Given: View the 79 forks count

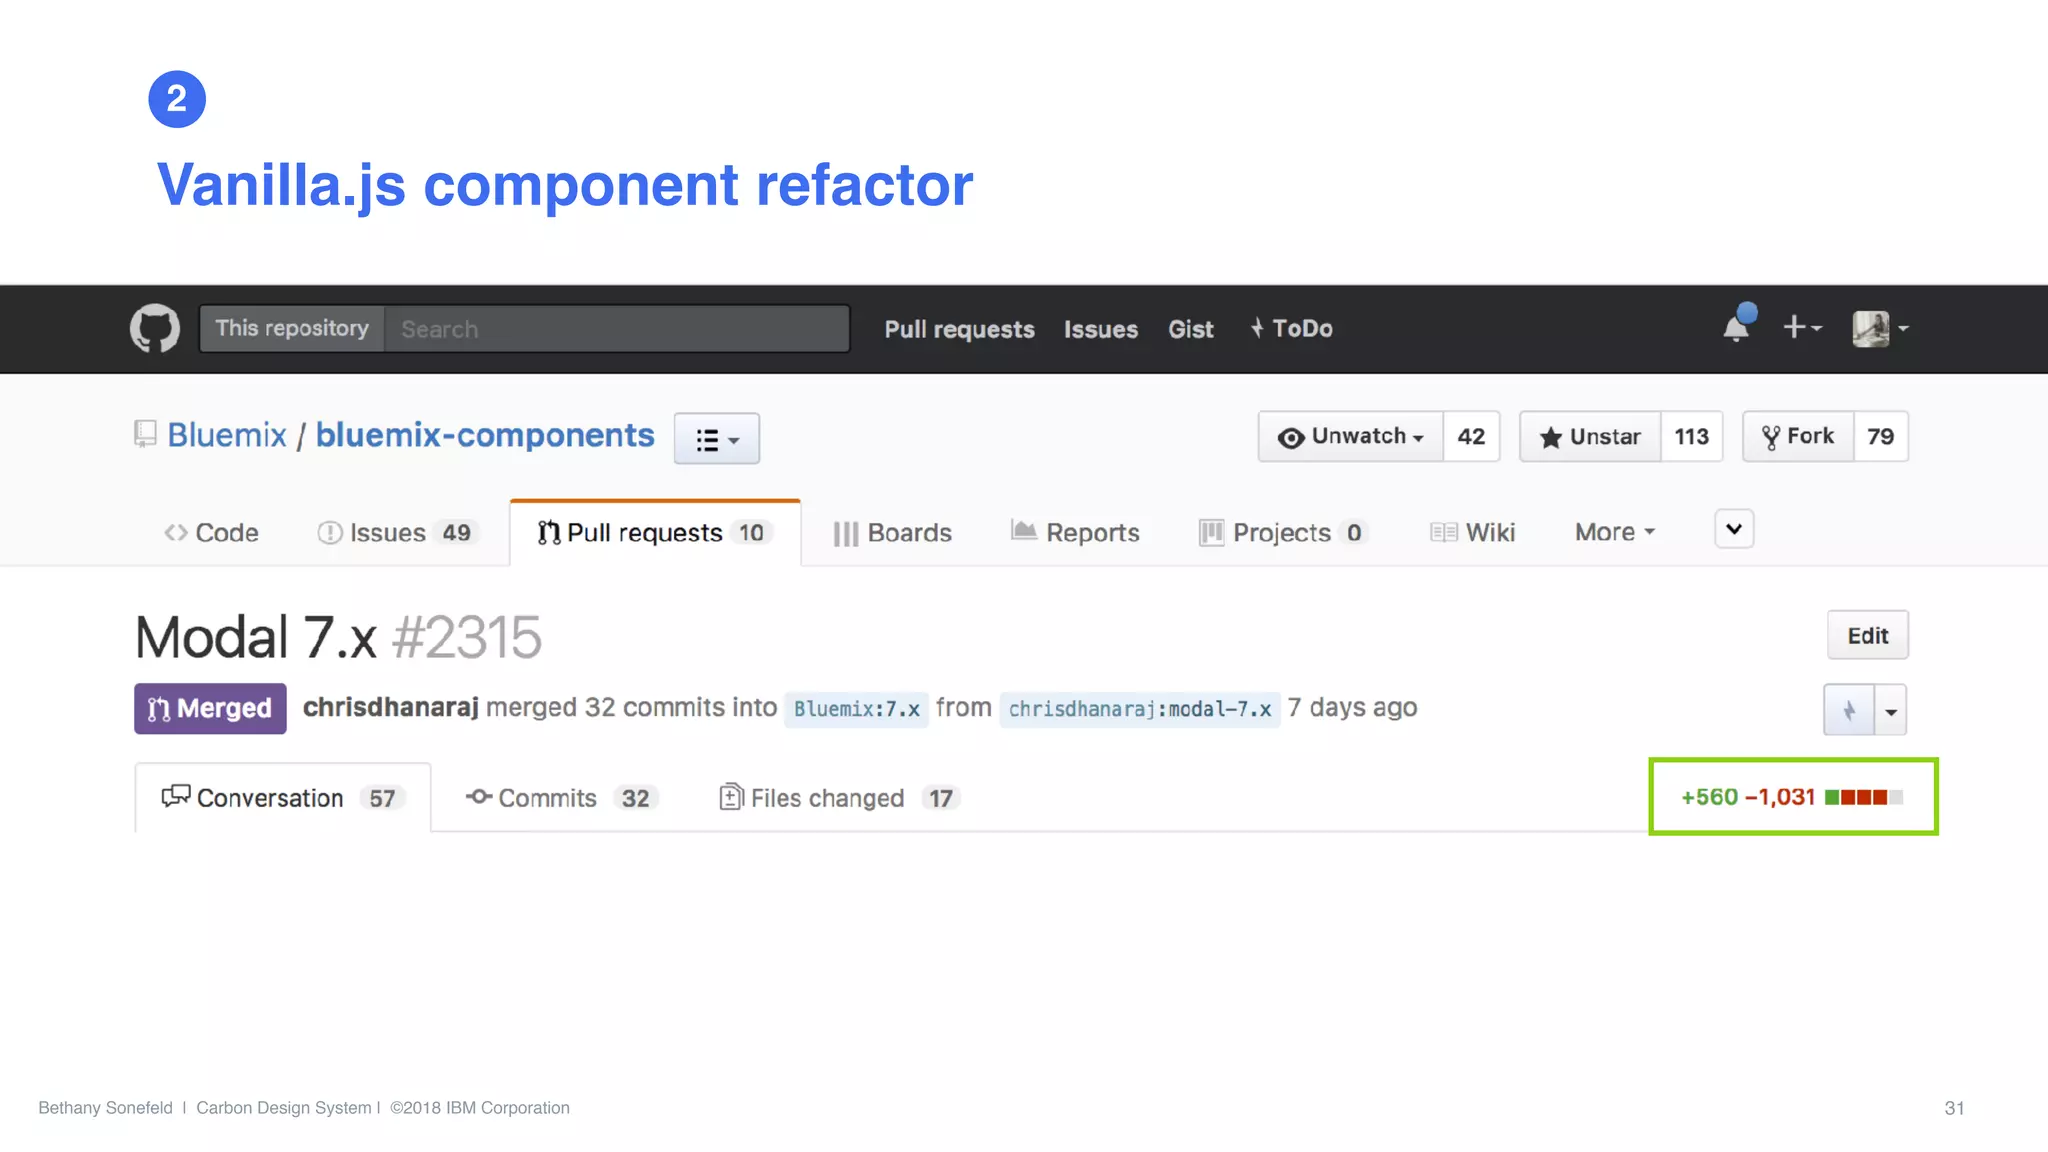Looking at the screenshot, I should (x=1880, y=436).
